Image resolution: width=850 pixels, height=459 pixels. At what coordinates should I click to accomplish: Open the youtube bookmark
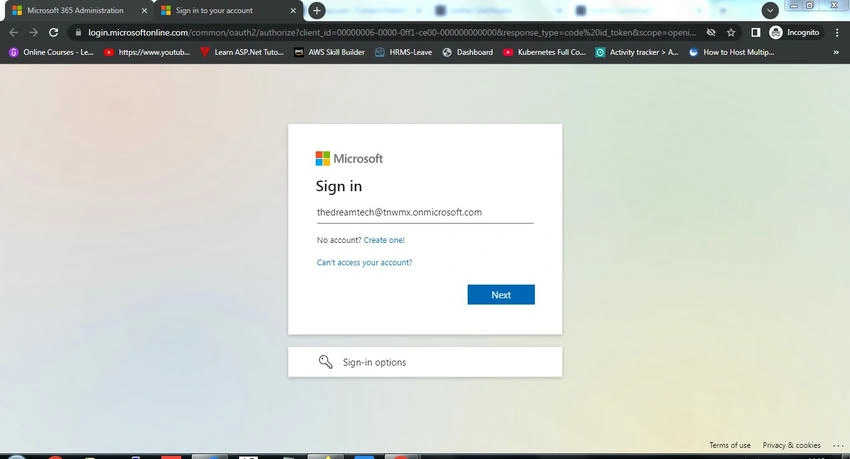(147, 52)
